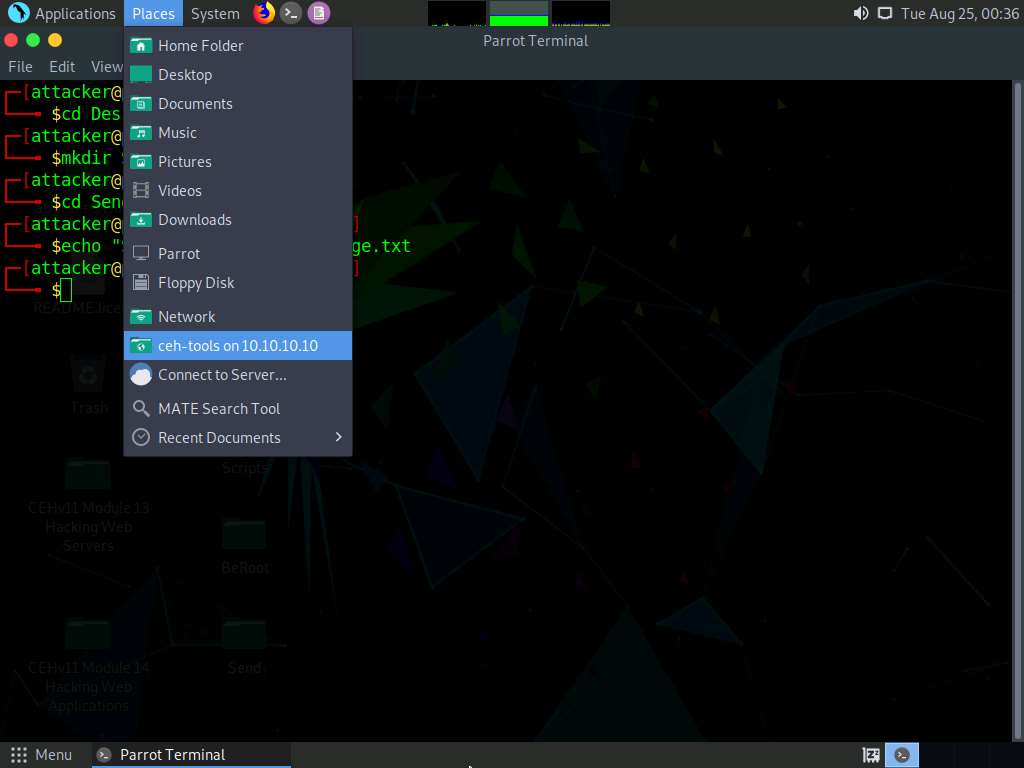Click the display tray icon
The image size is (1024, 768).
click(x=885, y=13)
